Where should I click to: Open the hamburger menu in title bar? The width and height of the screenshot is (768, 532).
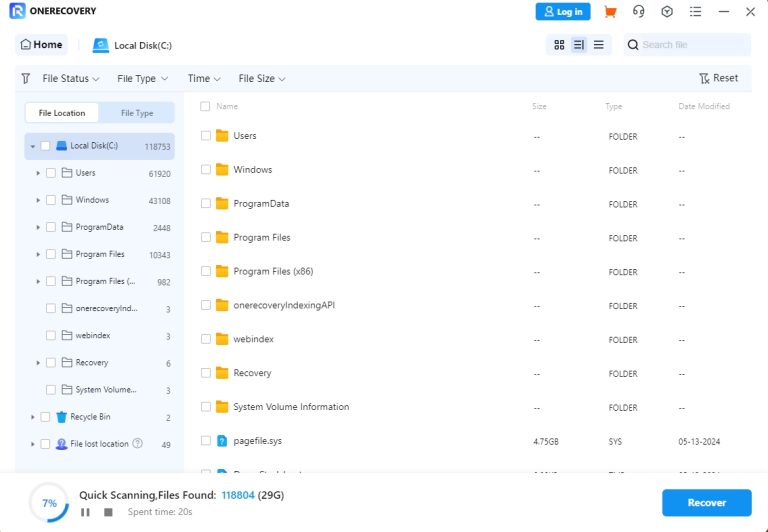695,12
